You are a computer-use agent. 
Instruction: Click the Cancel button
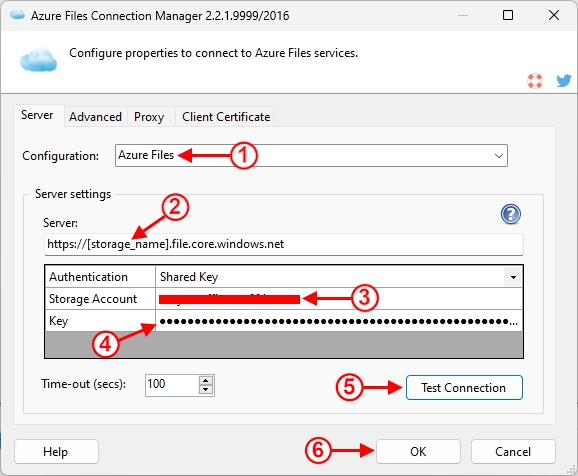(513, 451)
